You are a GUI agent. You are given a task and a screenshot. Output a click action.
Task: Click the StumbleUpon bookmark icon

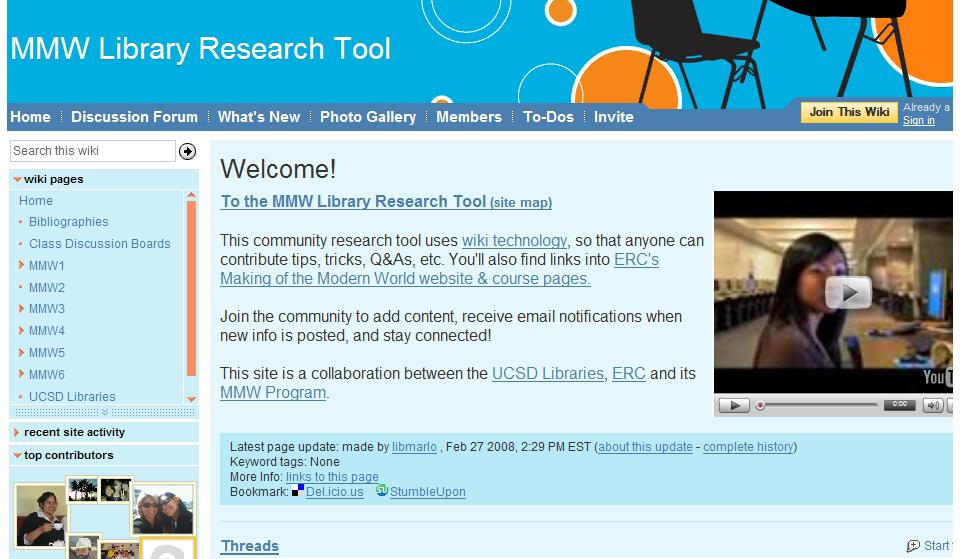coord(382,490)
